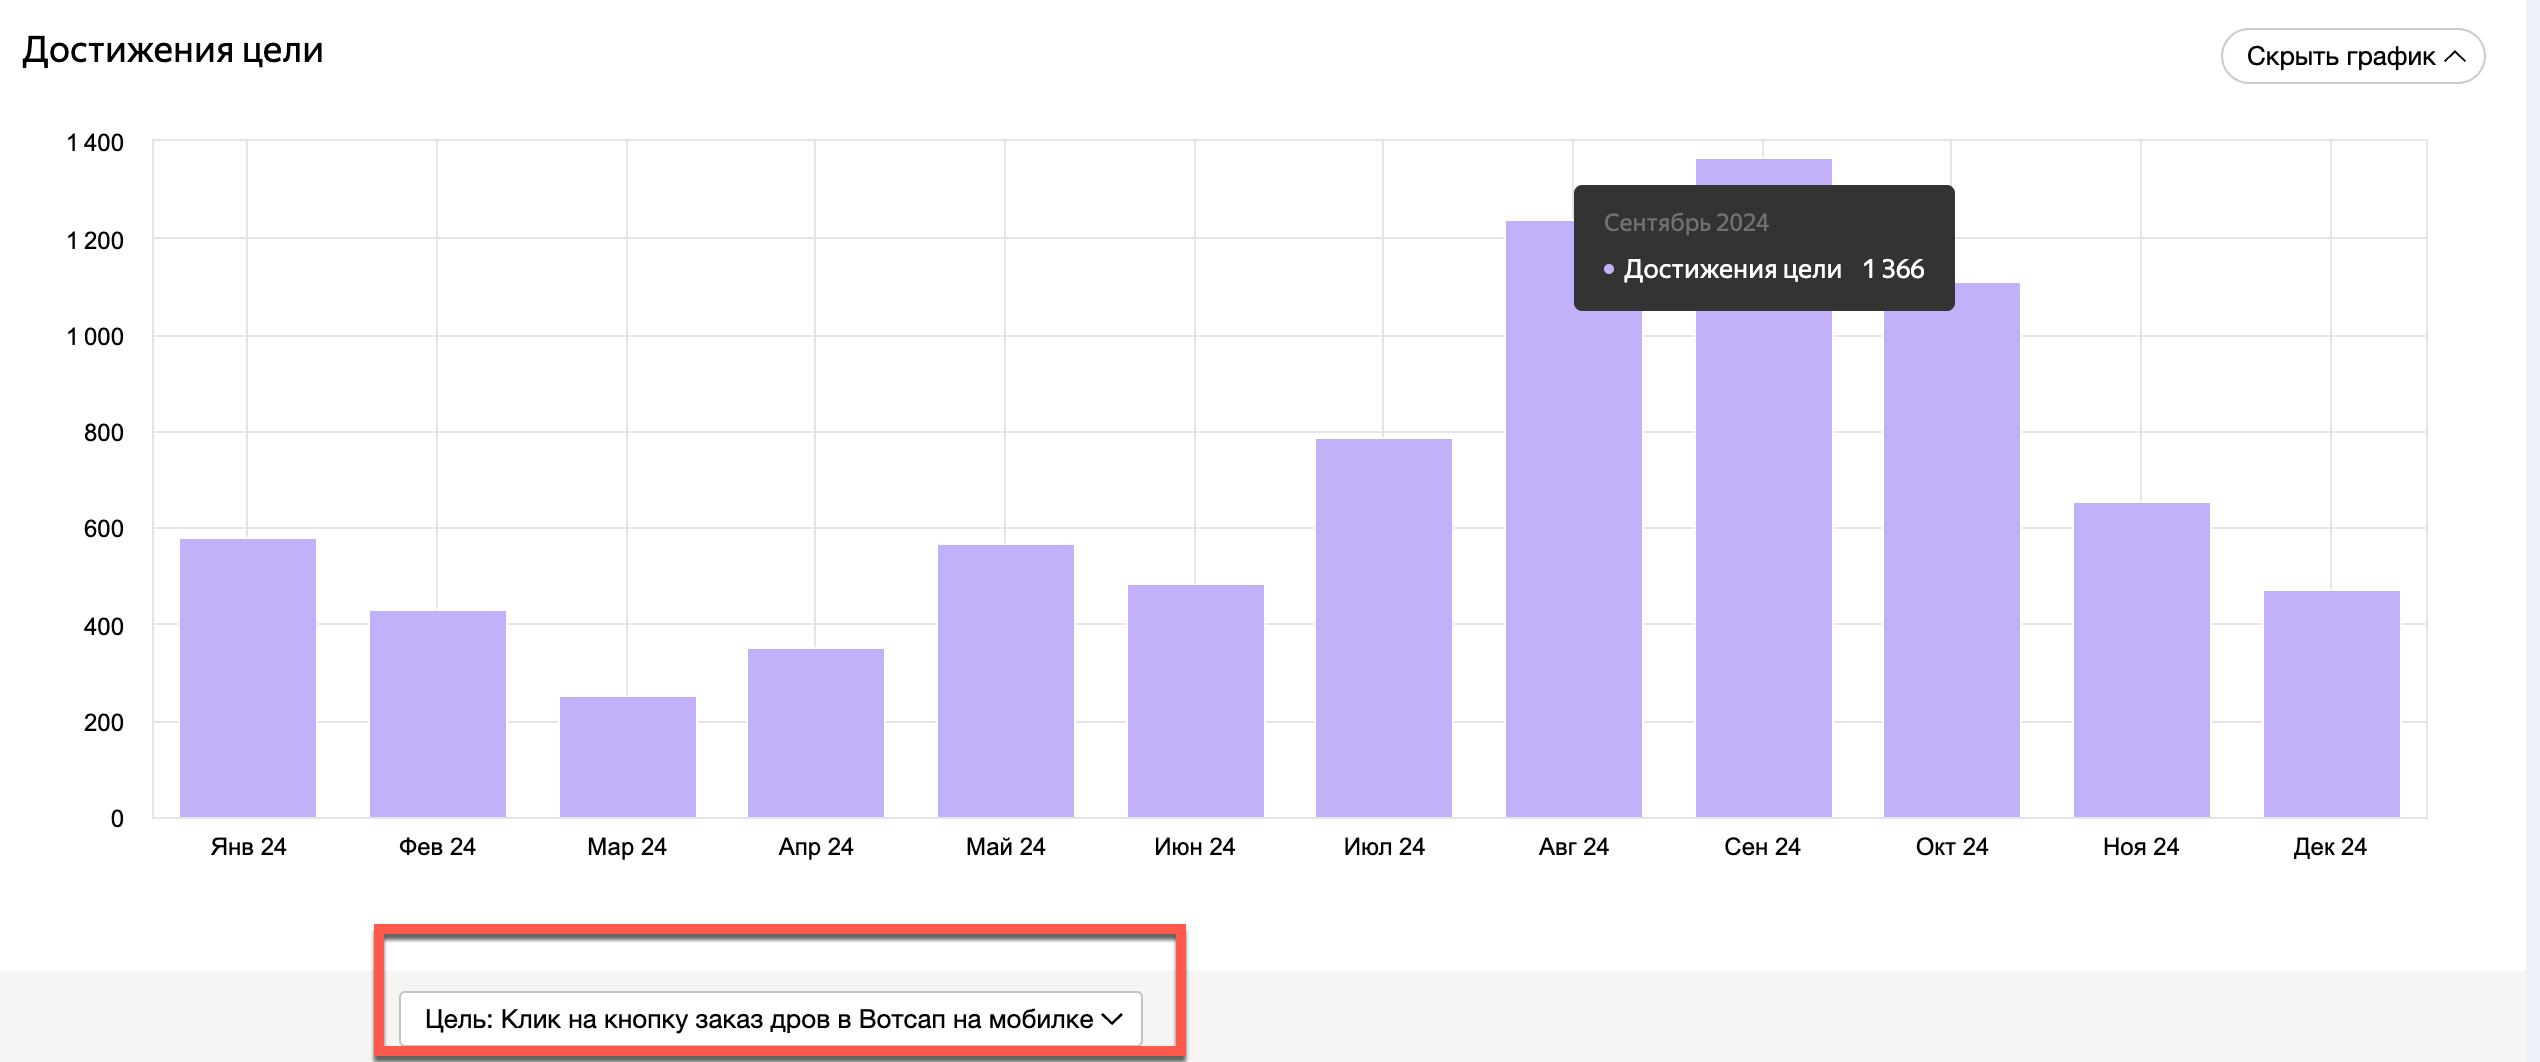Click the Июн 24 bar

coord(1196,701)
